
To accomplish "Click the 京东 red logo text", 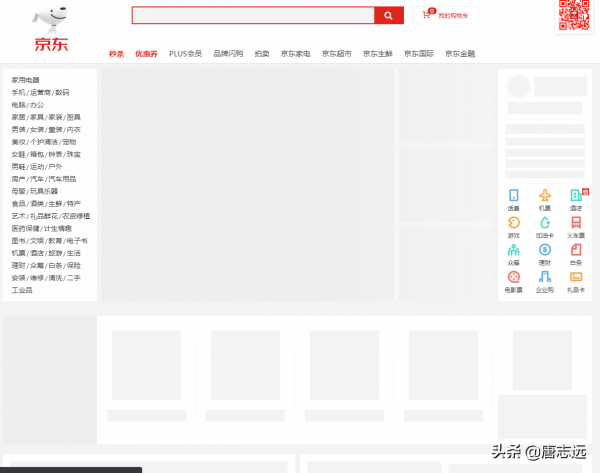I will coord(51,44).
